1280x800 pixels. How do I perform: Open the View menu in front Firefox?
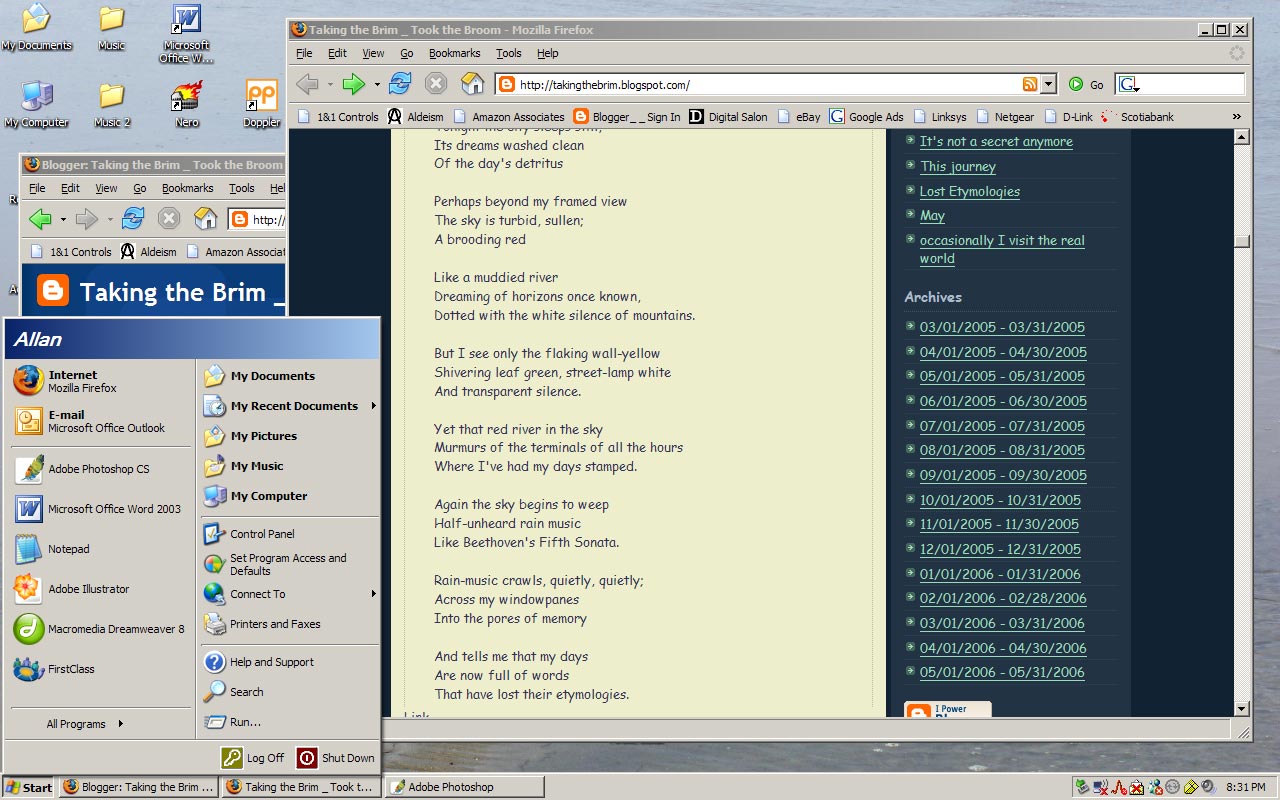373,53
